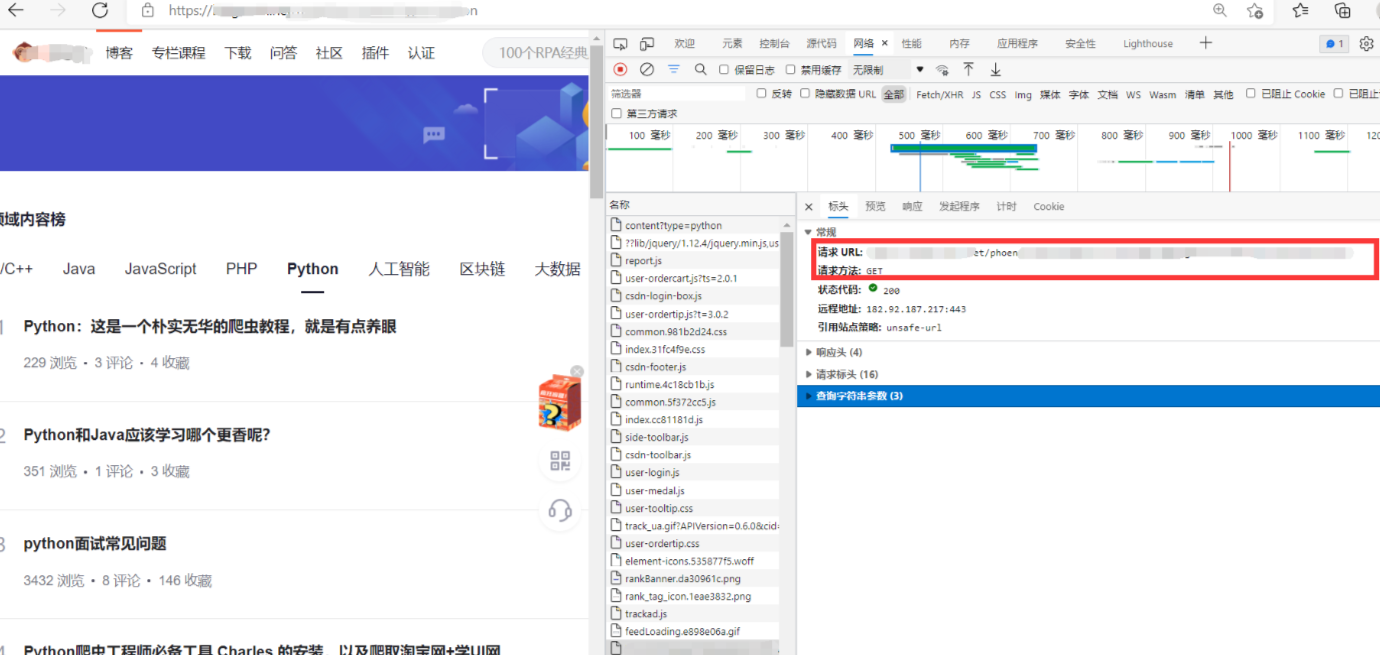Open the 预览 request tab
This screenshot has height=655, width=1380.
[875, 207]
